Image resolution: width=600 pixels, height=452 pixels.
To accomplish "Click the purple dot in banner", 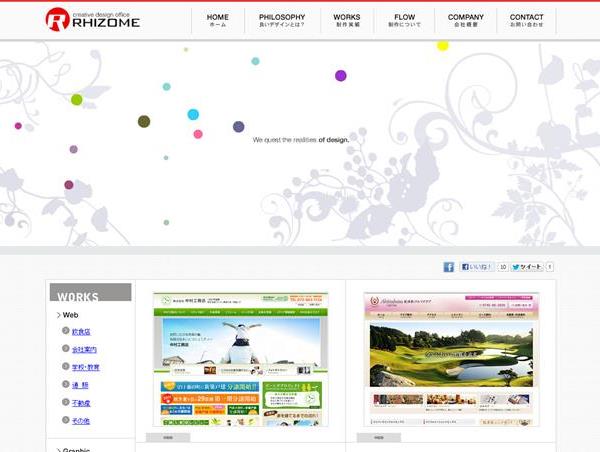I will [x=341, y=76].
